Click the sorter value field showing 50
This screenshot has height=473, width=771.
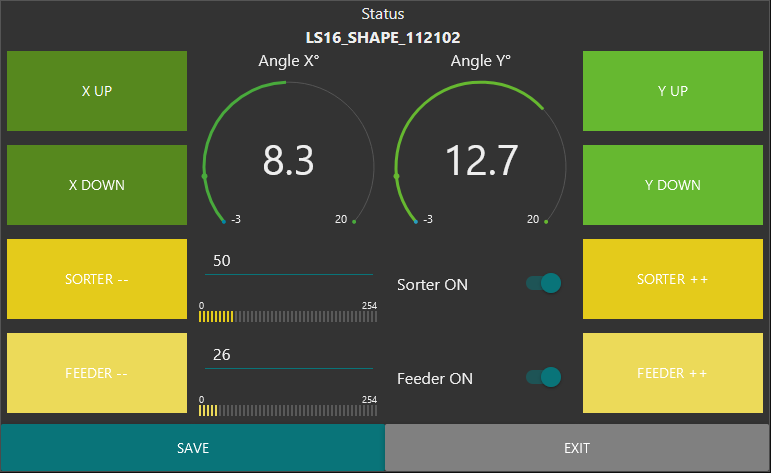tap(288, 261)
